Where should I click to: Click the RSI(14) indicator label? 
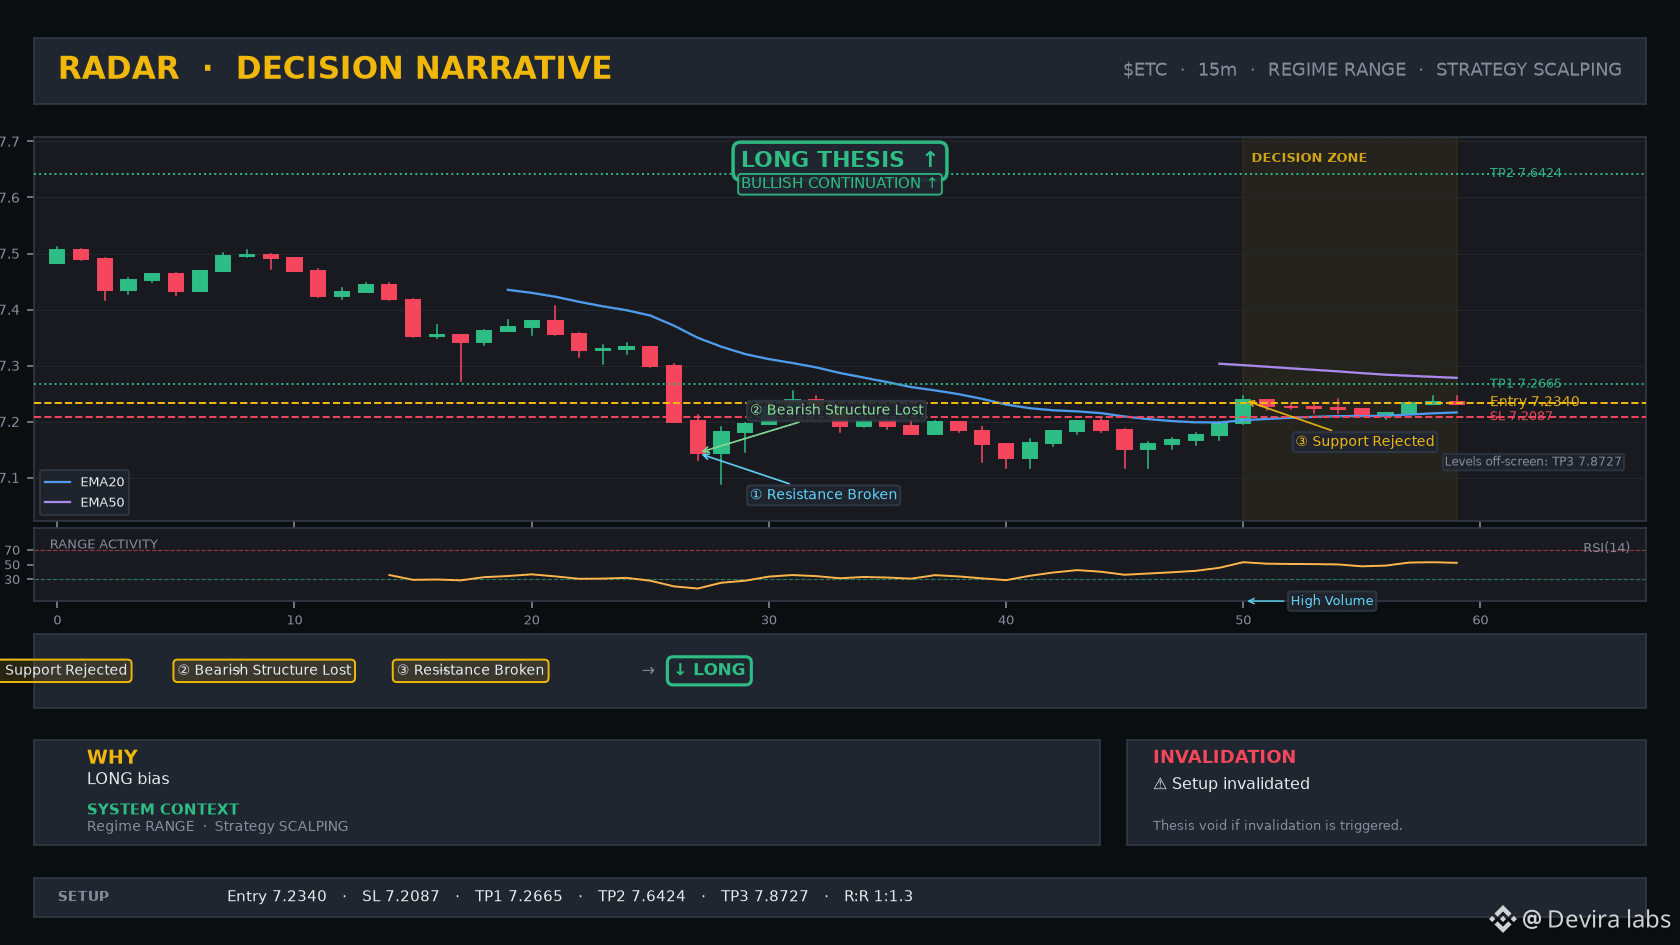[x=1606, y=548]
